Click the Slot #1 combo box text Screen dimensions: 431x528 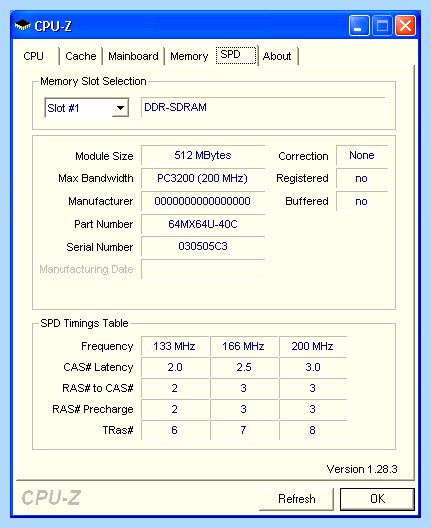(x=63, y=108)
